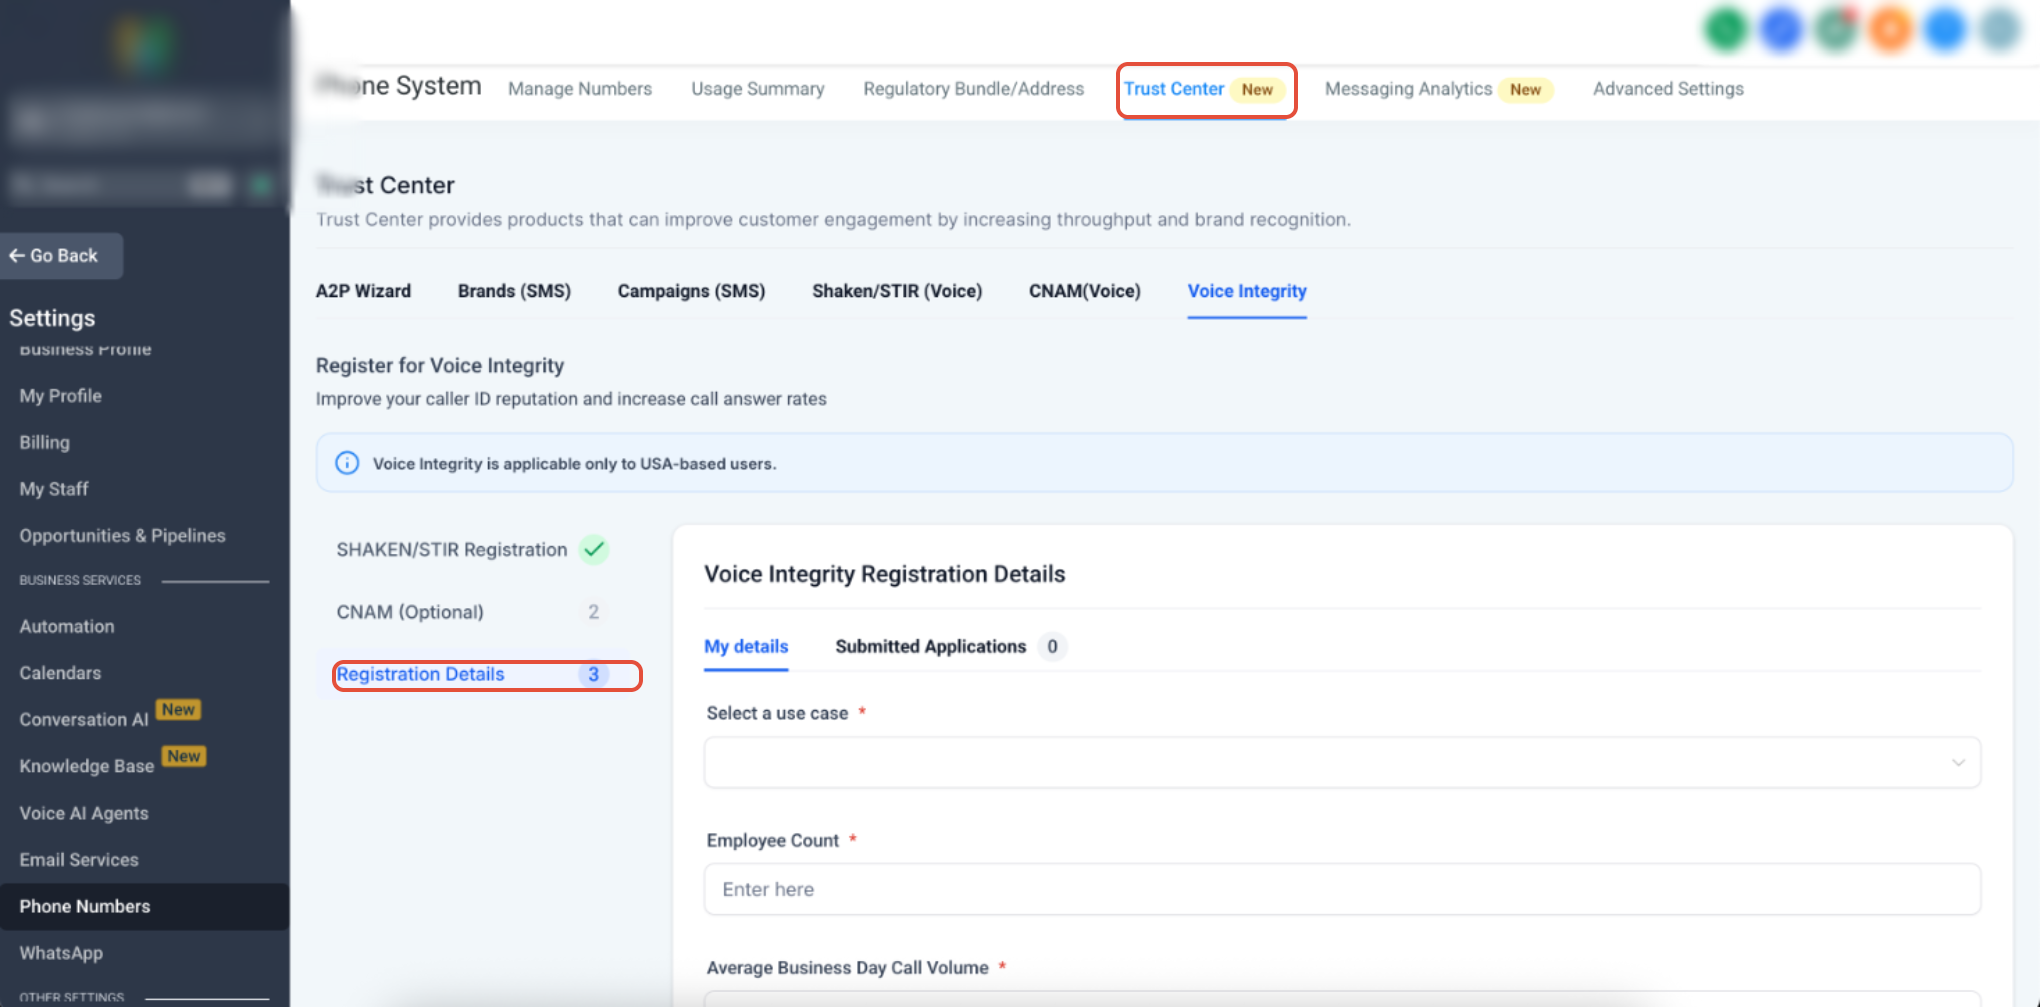Switch to the My details tab
The height and width of the screenshot is (1007, 2040).
(x=746, y=647)
